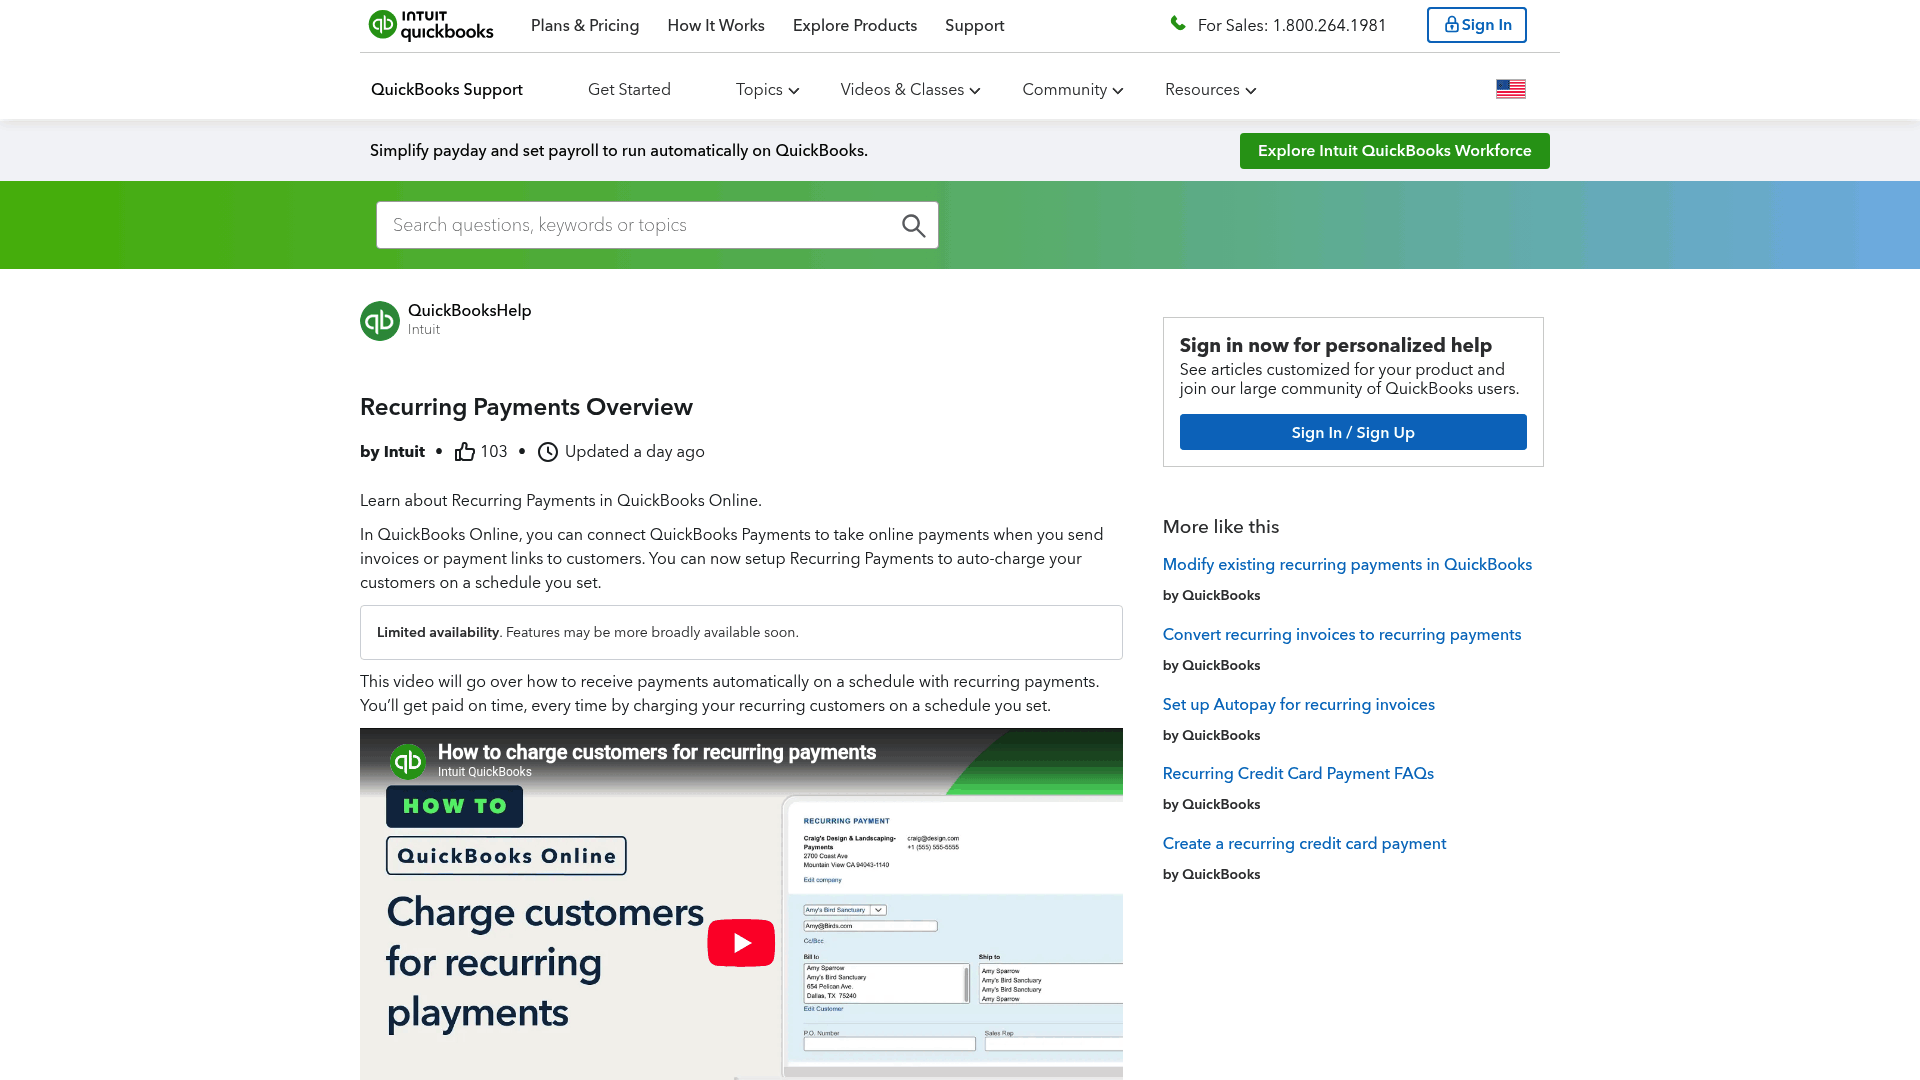The width and height of the screenshot is (1920, 1080).
Task: Expand the Videos & Classes dropdown
Action: (x=910, y=90)
